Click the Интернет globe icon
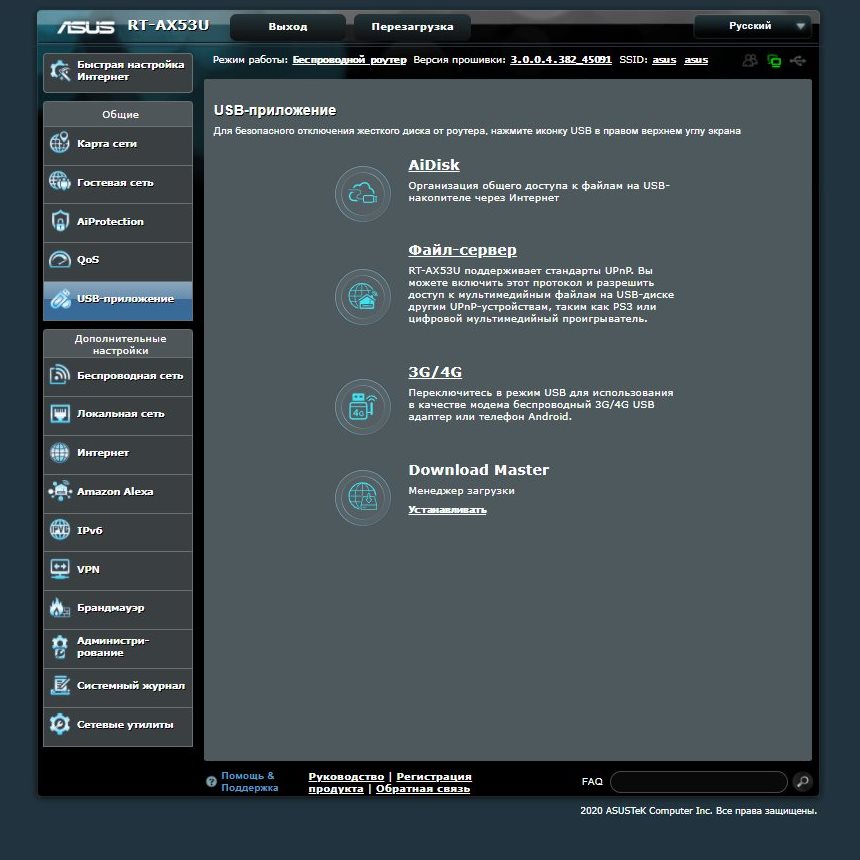This screenshot has width=860, height=860. pyautogui.click(x=59, y=452)
